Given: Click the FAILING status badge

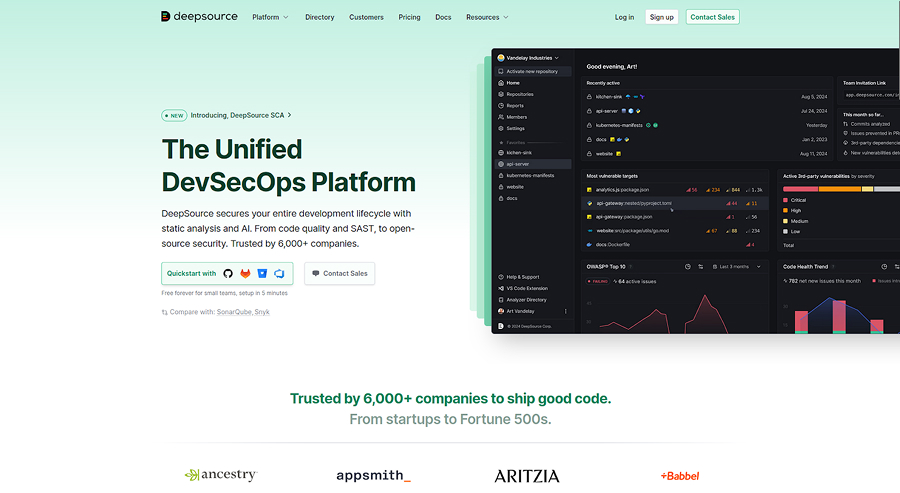Looking at the screenshot, I should click(x=598, y=281).
